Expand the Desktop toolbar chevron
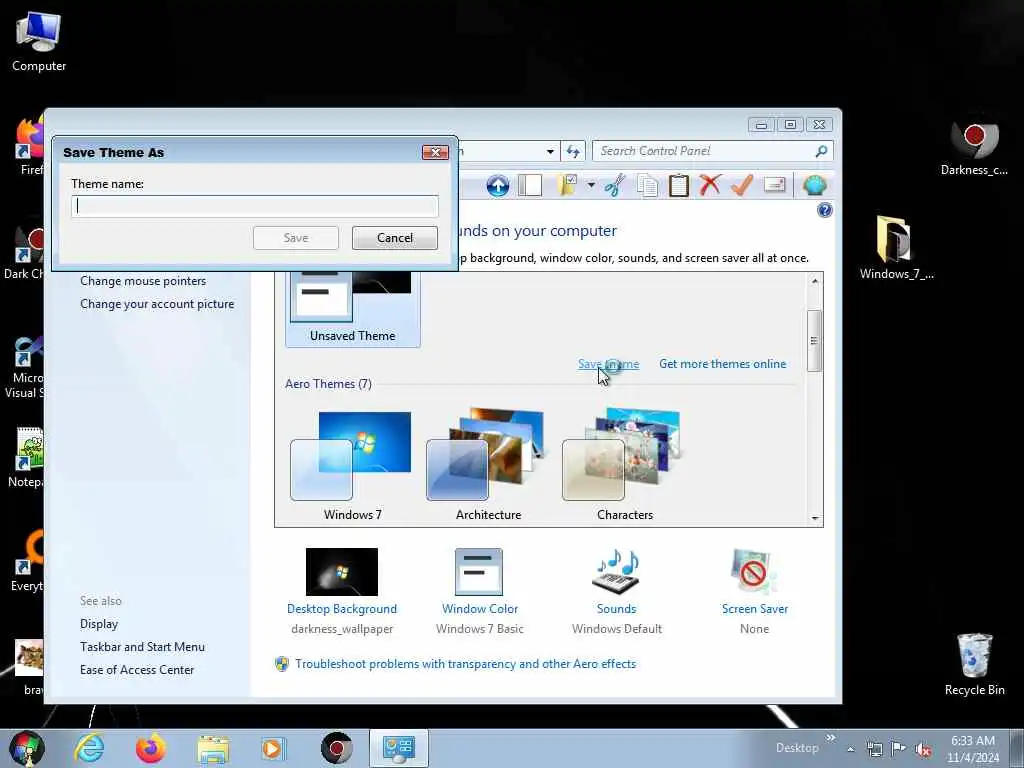The width and height of the screenshot is (1024, 768). pos(831,738)
